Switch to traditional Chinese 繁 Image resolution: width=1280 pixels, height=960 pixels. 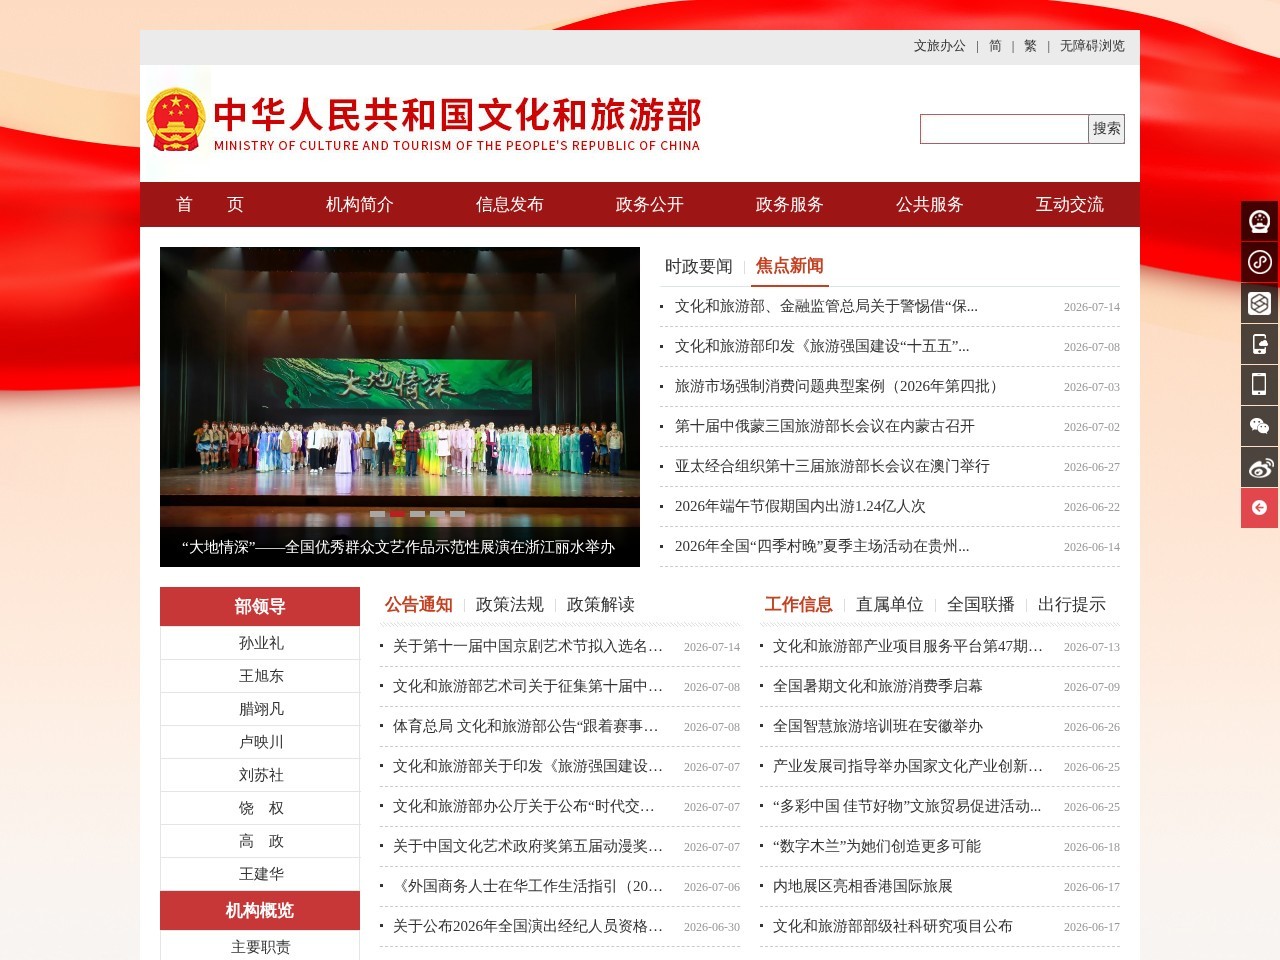(x=1030, y=46)
